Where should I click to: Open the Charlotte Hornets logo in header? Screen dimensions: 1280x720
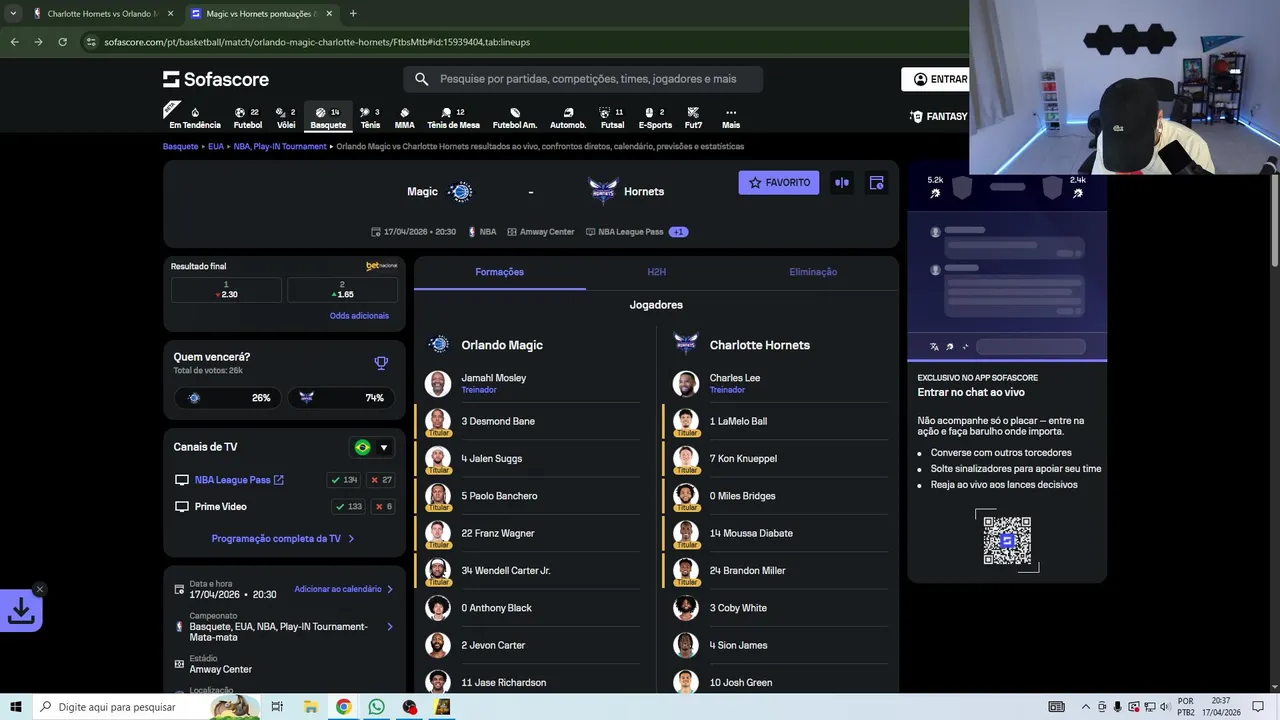(603, 192)
